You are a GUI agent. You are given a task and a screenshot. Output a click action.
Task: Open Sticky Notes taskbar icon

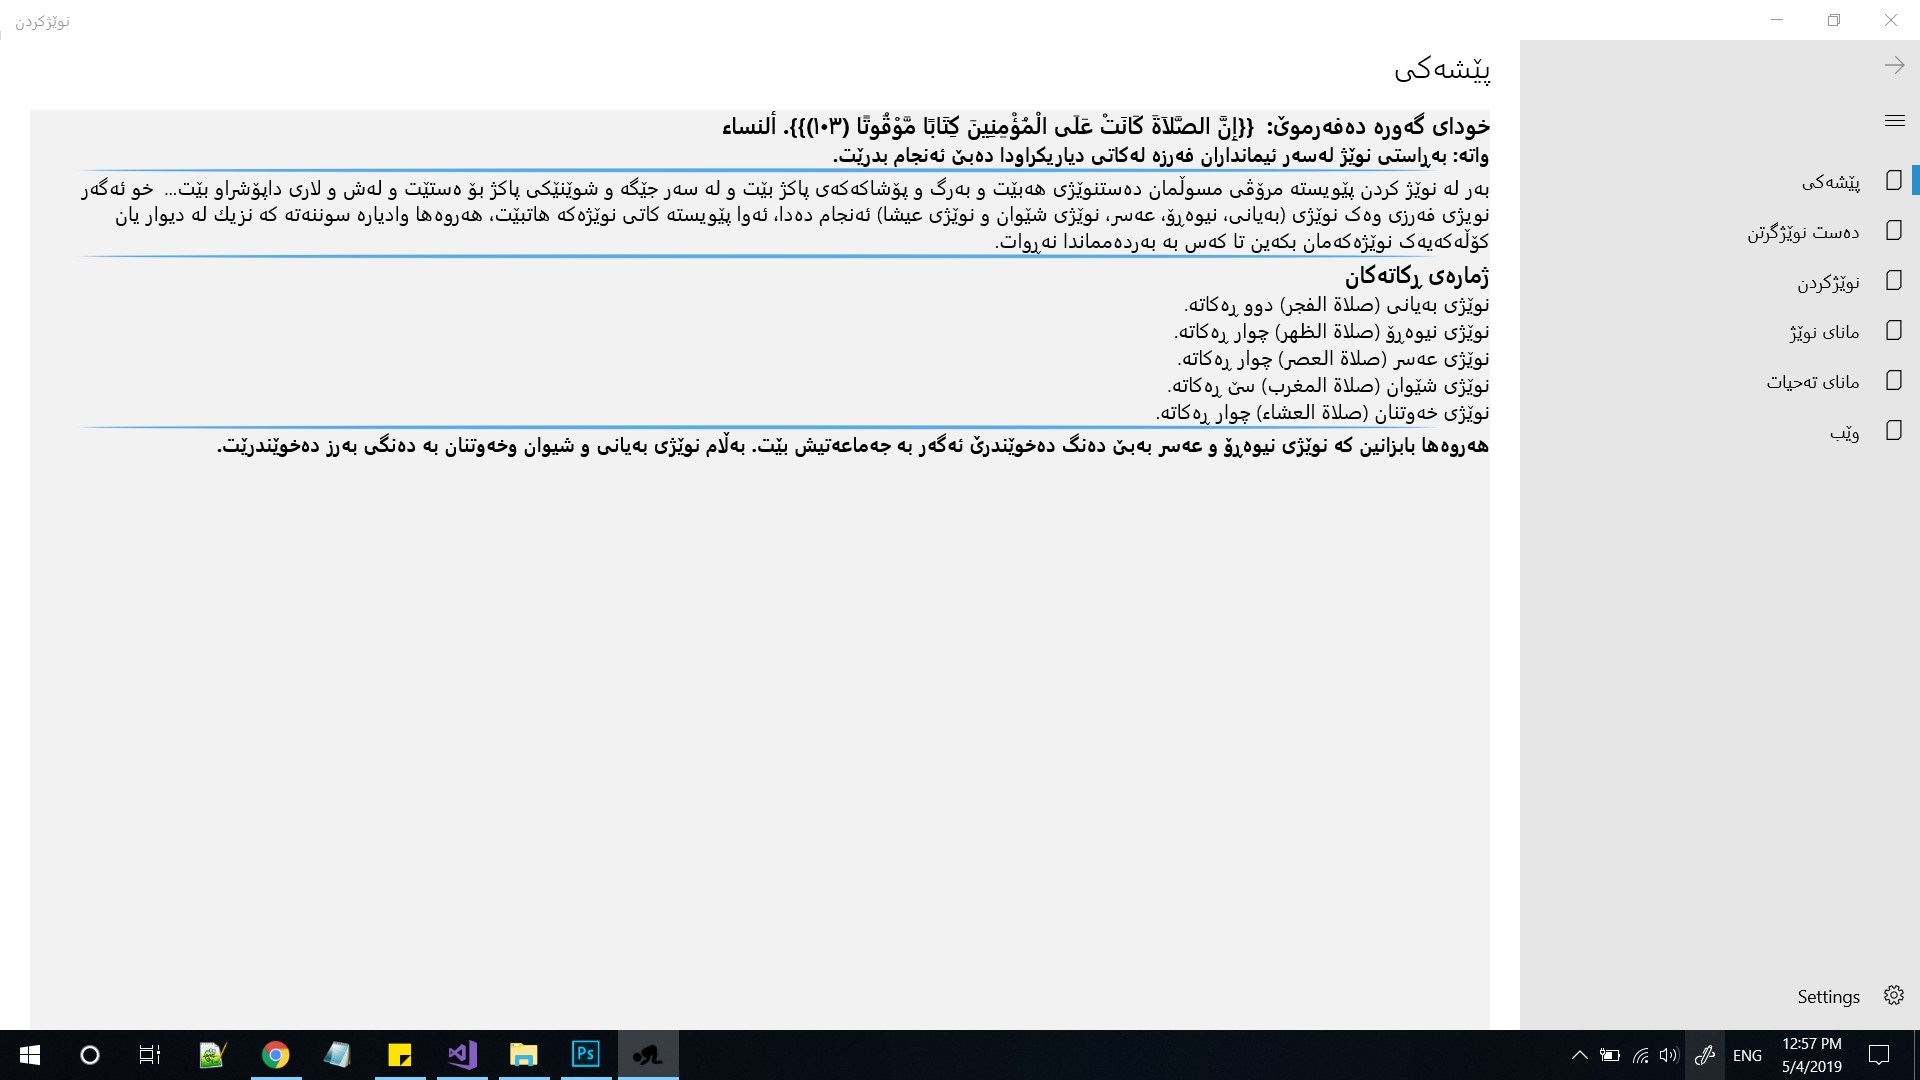click(x=399, y=1055)
